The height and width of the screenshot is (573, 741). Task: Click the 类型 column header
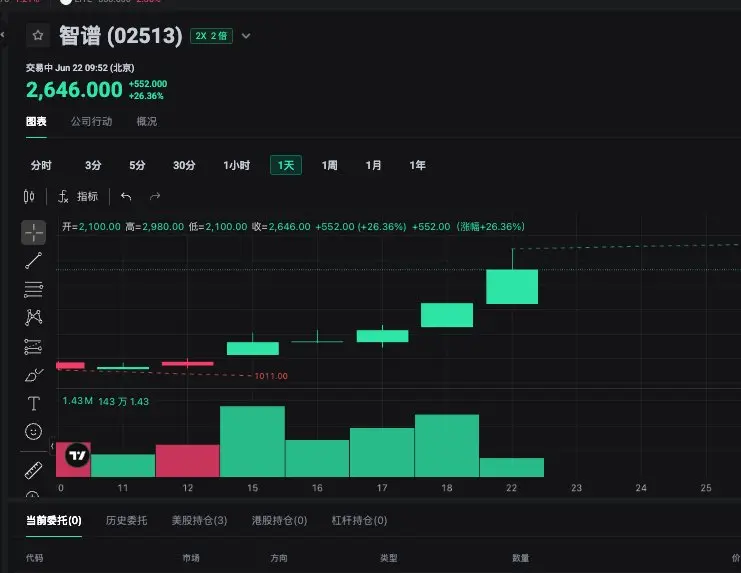pyautogui.click(x=388, y=558)
